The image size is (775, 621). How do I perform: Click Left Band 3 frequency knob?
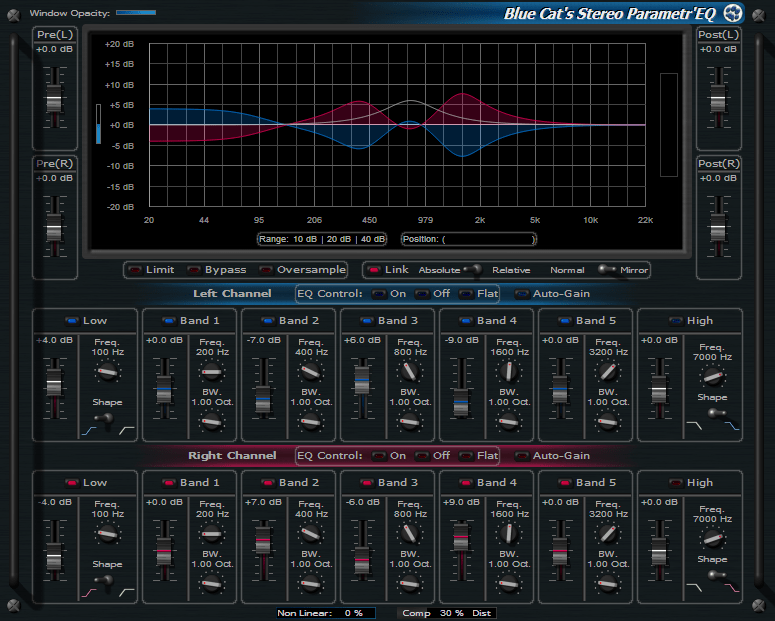pos(409,372)
